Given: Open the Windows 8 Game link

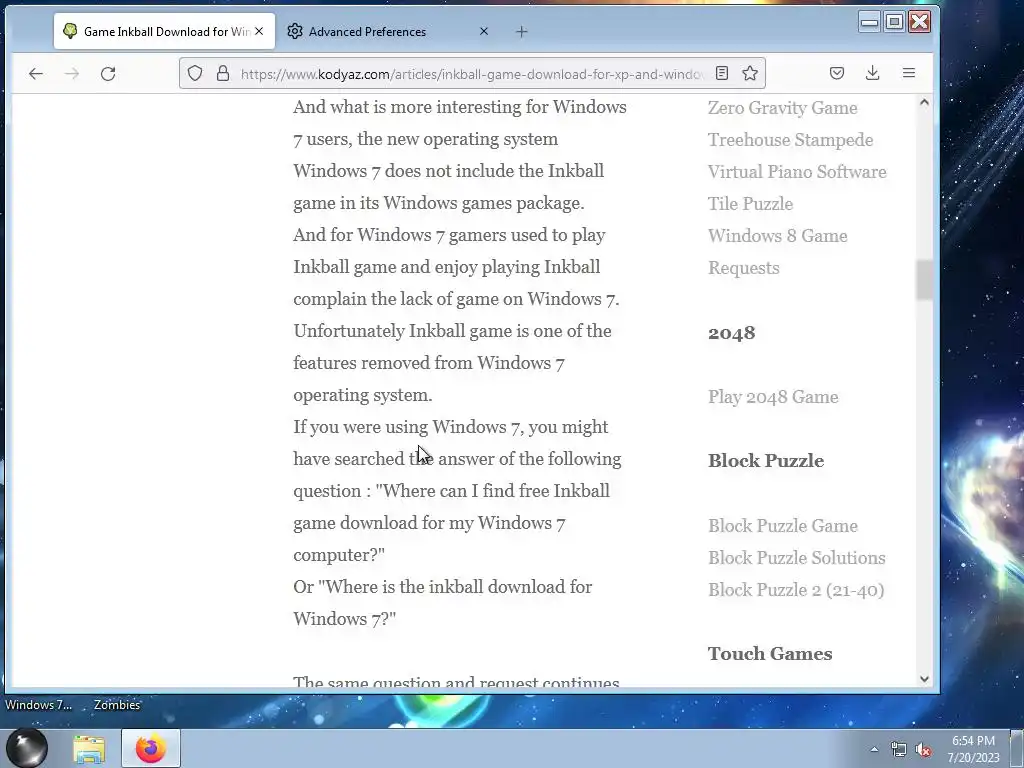Looking at the screenshot, I should [x=778, y=236].
